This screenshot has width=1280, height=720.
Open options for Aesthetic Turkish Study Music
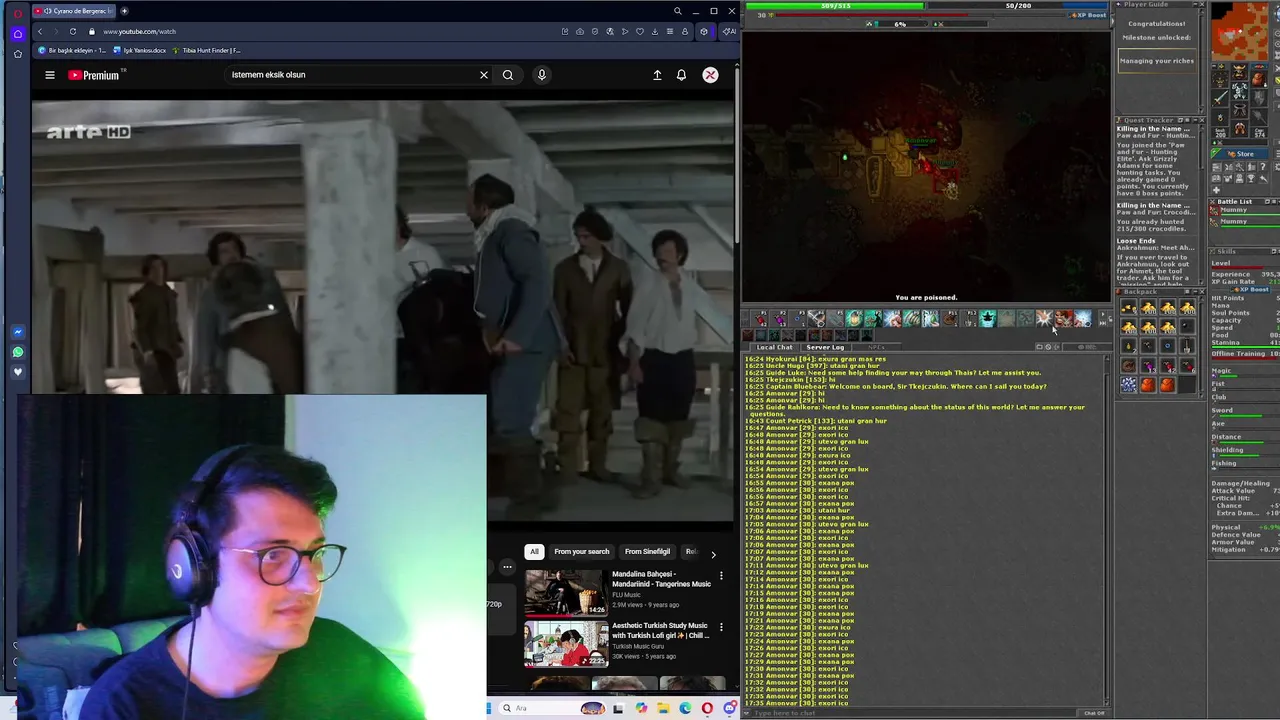click(x=721, y=627)
